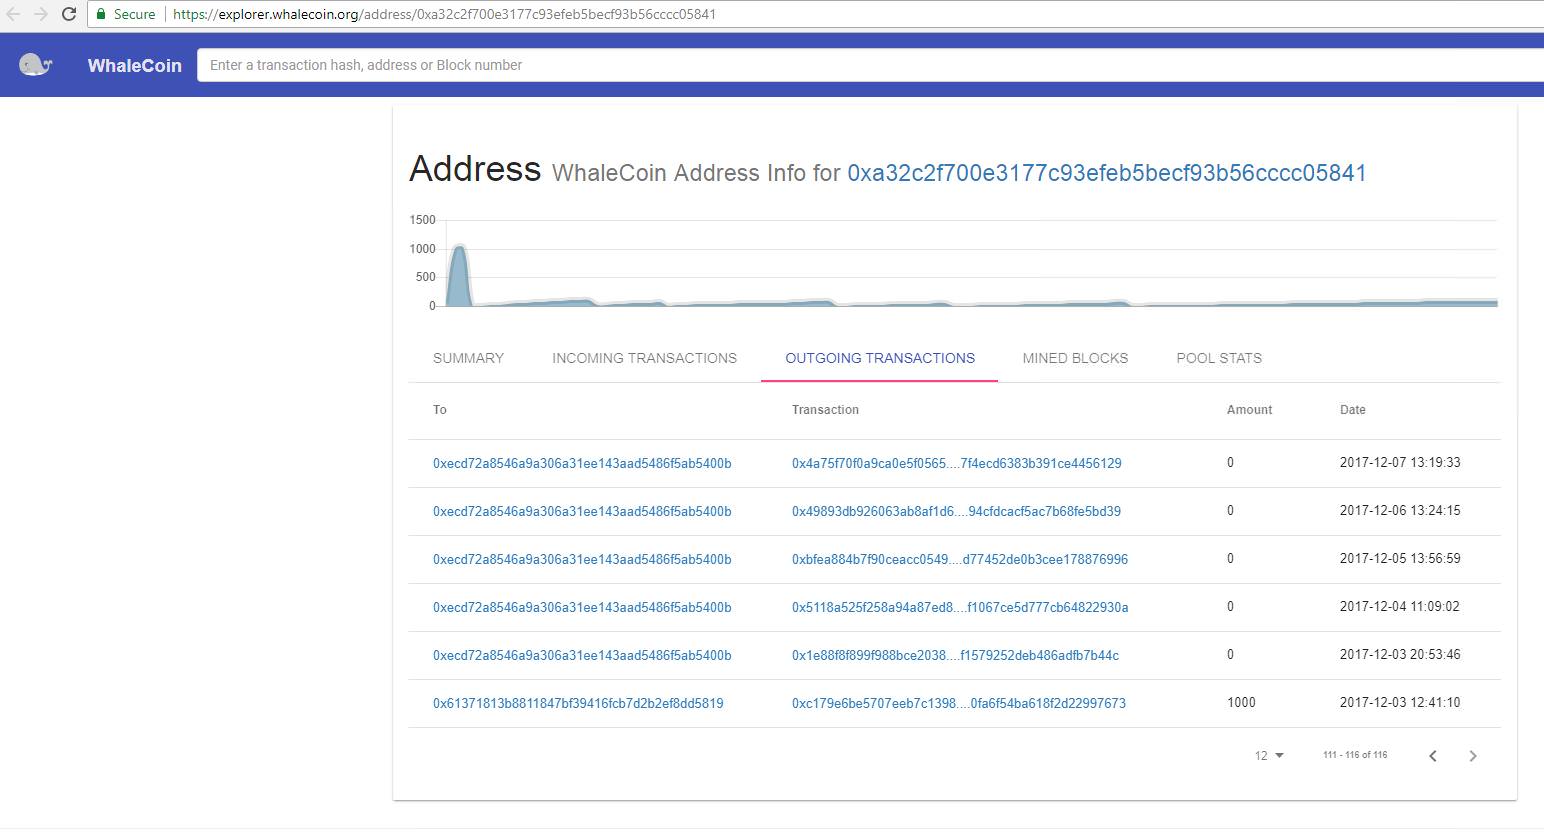Click the balance chart peak near 1000
This screenshot has height=839, width=1544.
[x=458, y=247]
